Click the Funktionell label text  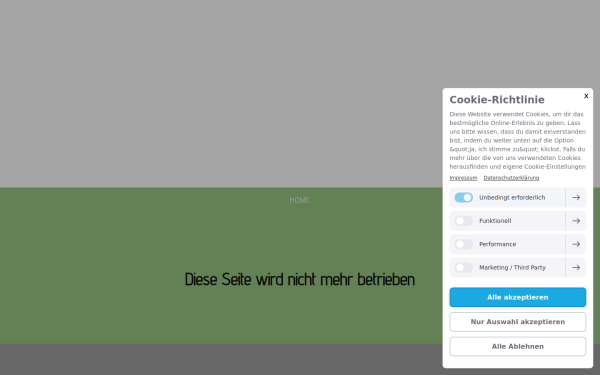click(x=495, y=221)
